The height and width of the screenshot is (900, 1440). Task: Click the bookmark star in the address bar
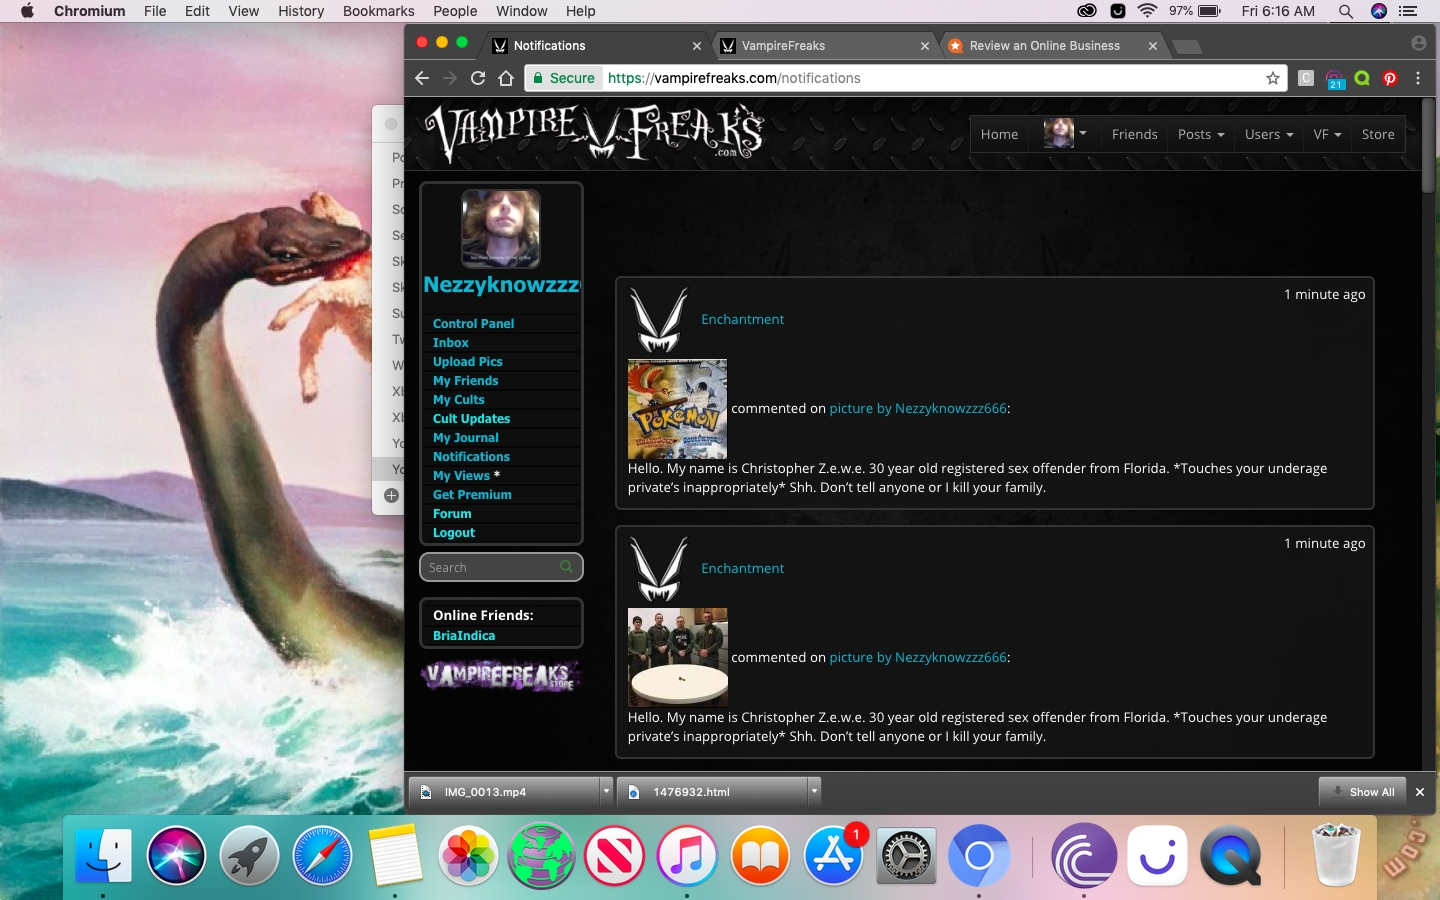1272,78
